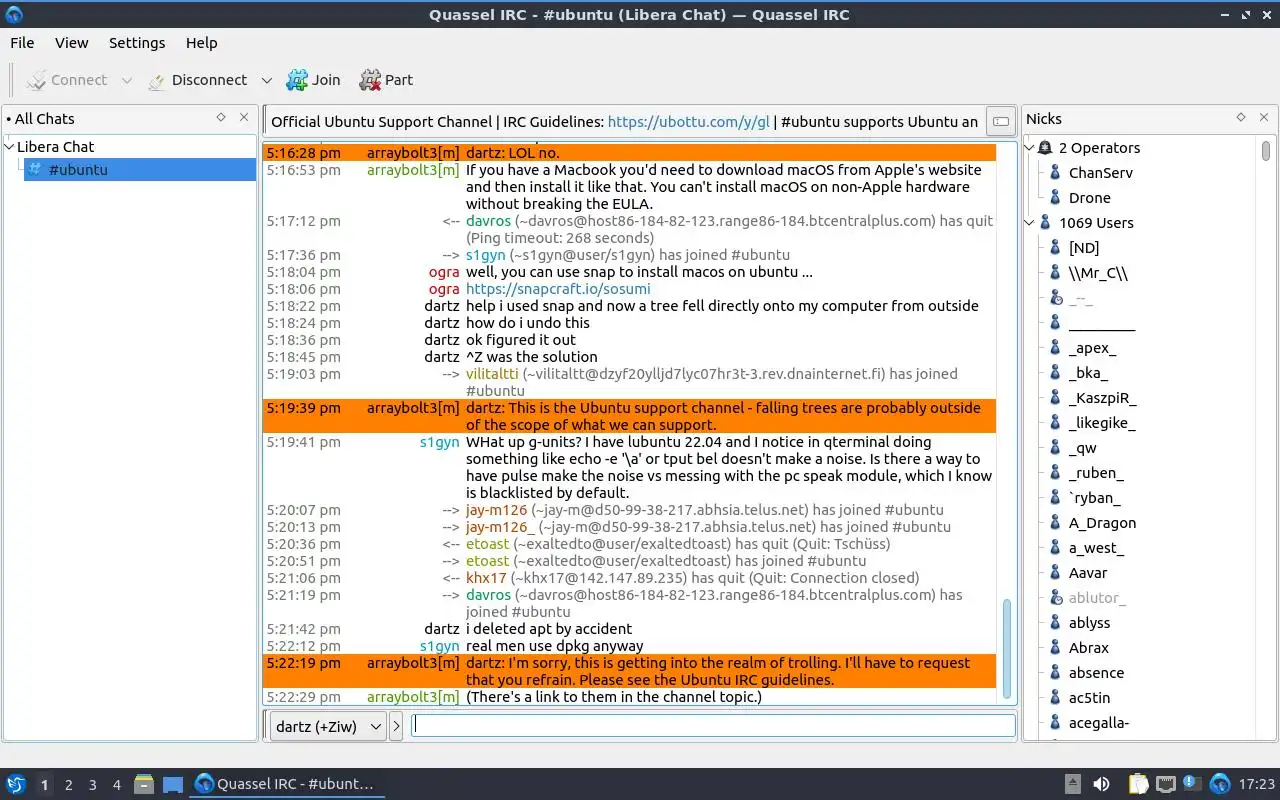This screenshot has height=800, width=1280.
Task: Click the arrow button beside nick selector
Action: tap(396, 726)
